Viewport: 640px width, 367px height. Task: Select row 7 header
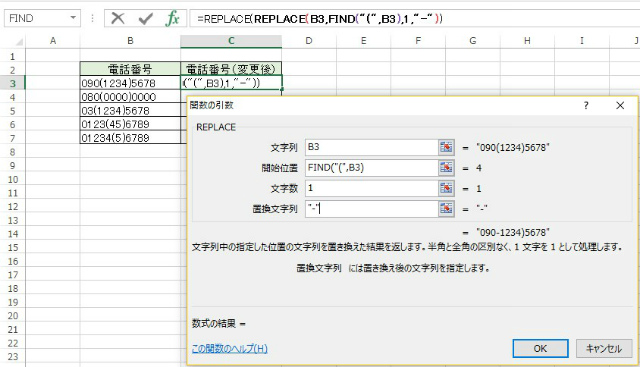click(x=13, y=138)
